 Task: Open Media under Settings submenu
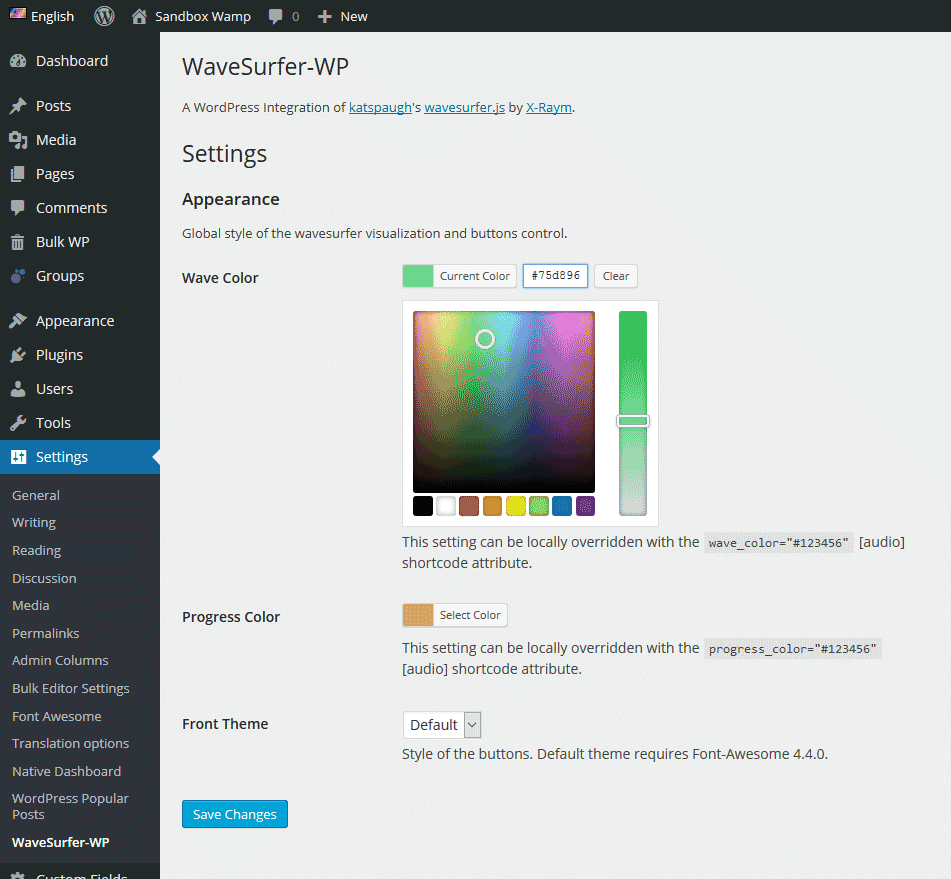(31, 605)
